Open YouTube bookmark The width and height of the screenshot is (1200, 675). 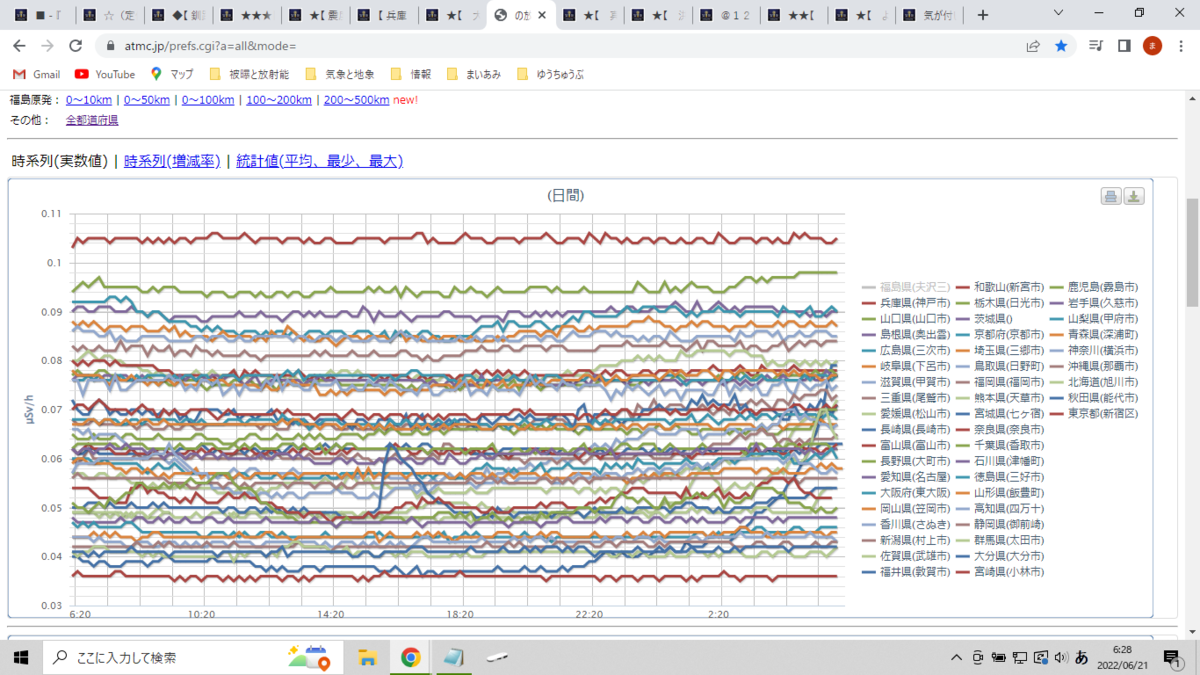pyautogui.click(x=105, y=74)
